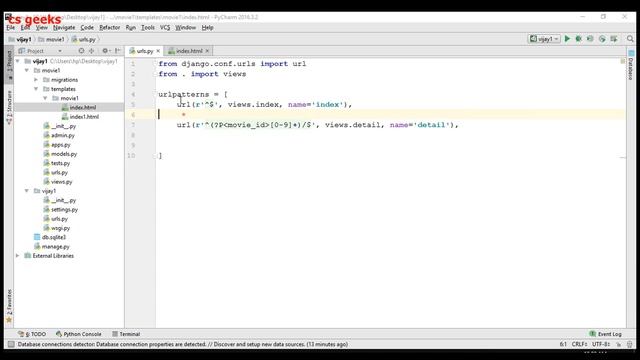This screenshot has width=640, height=360.
Task: Open the Refactor menu
Action: [109, 27]
